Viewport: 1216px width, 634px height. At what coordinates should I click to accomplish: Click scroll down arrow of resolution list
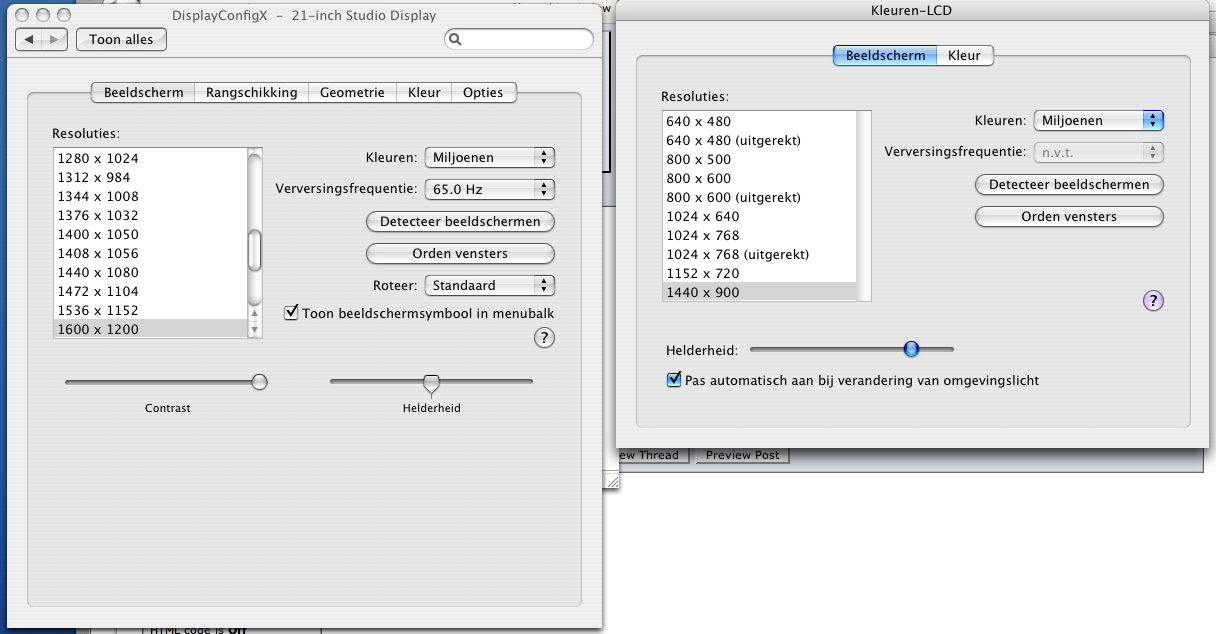click(255, 329)
